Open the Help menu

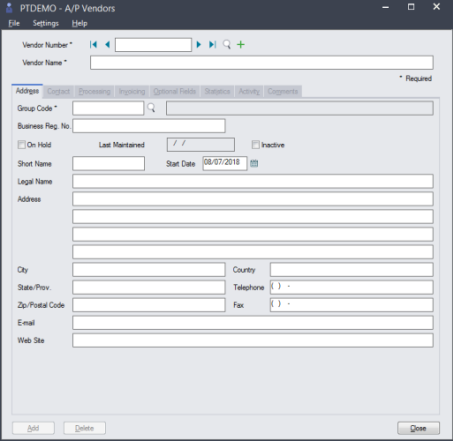pyautogui.click(x=80, y=23)
